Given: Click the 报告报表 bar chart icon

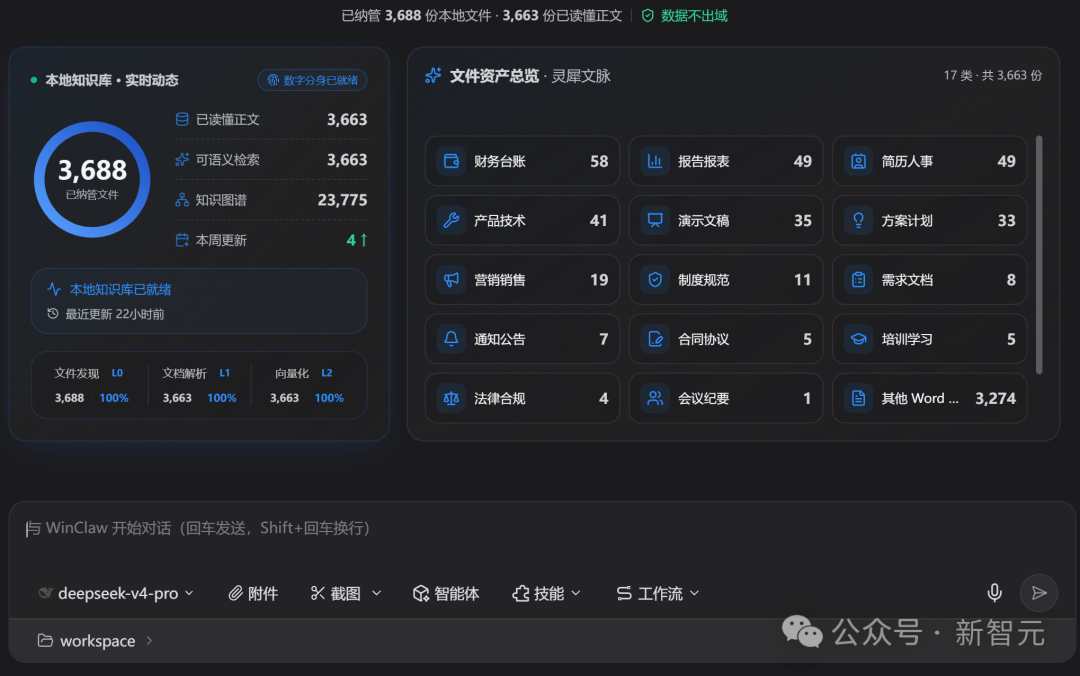Looking at the screenshot, I should 655,161.
